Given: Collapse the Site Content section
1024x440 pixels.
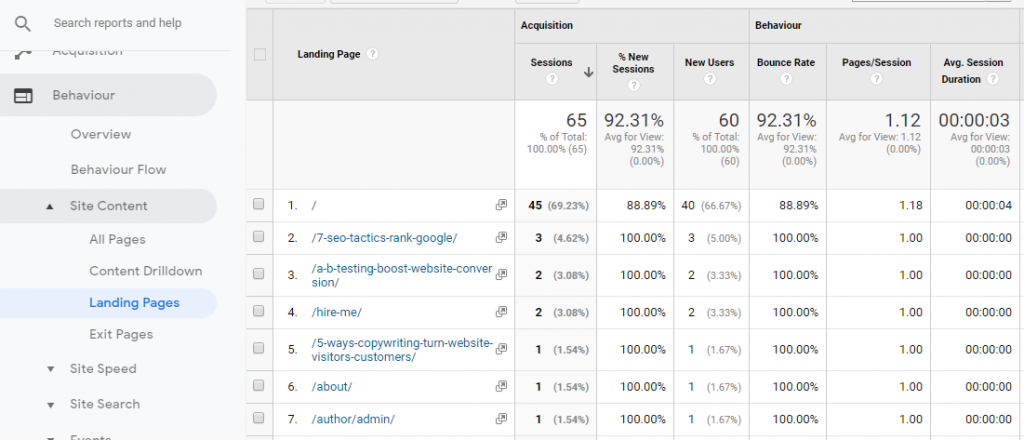Looking at the screenshot, I should coord(50,206).
